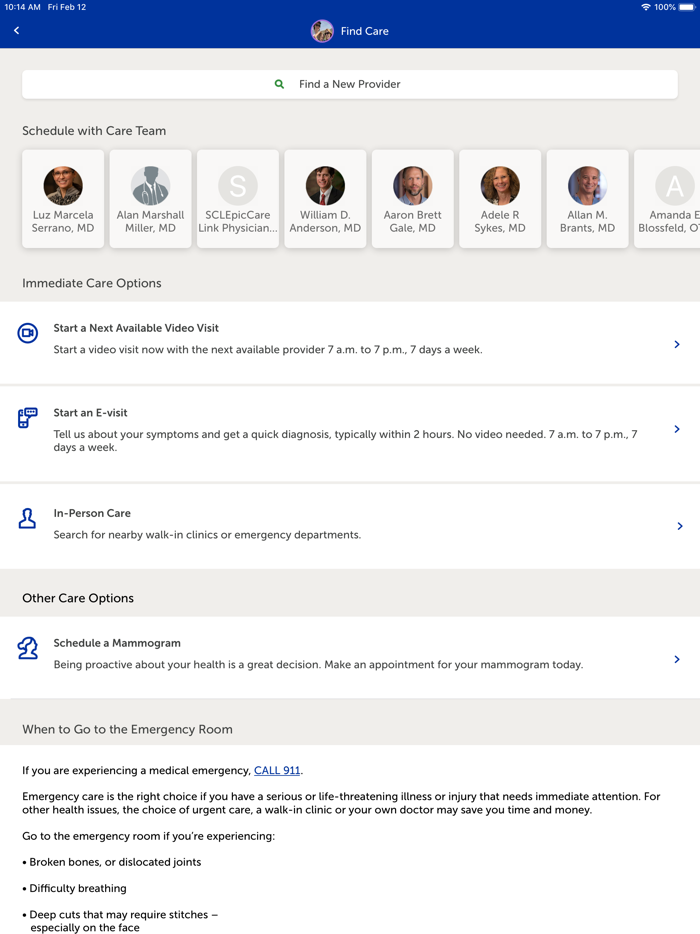The image size is (700, 934).
Task: Pick SCLEpicCare Link Physician card
Action: click(x=238, y=199)
